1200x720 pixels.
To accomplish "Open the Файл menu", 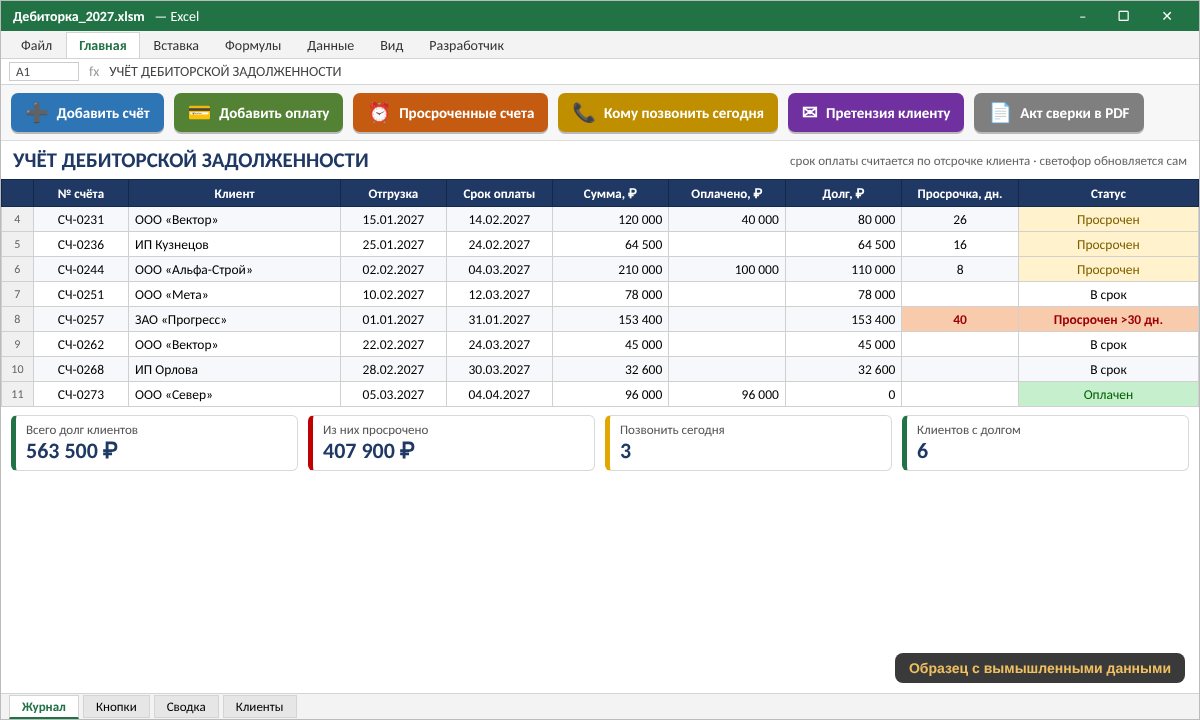I will (36, 45).
